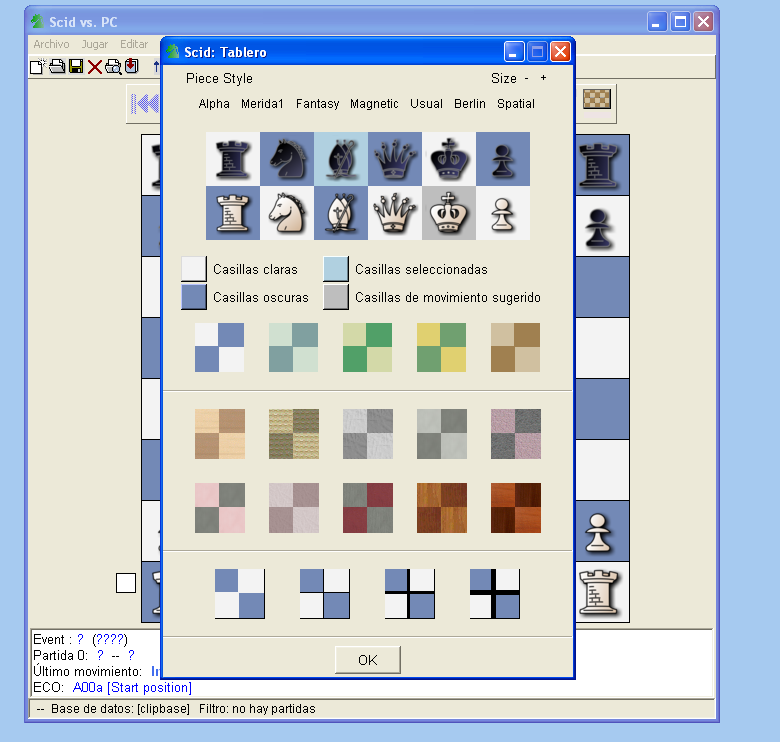
Task: Select the light wood texture board
Action: (x=220, y=434)
